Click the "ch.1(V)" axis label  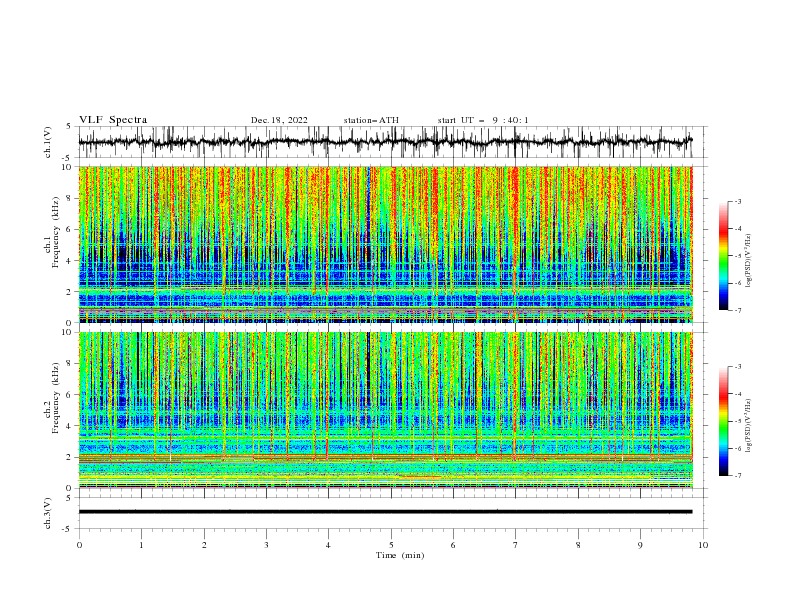click(48, 142)
